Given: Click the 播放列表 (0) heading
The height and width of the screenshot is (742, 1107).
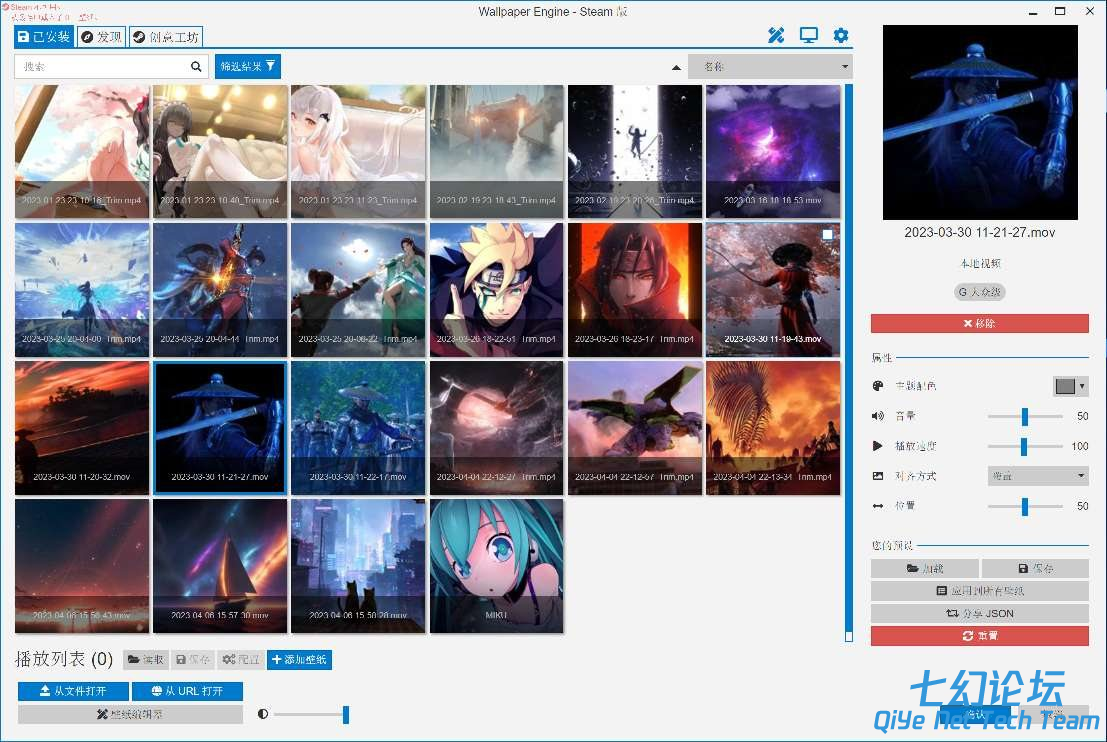Looking at the screenshot, I should pyautogui.click(x=64, y=659).
